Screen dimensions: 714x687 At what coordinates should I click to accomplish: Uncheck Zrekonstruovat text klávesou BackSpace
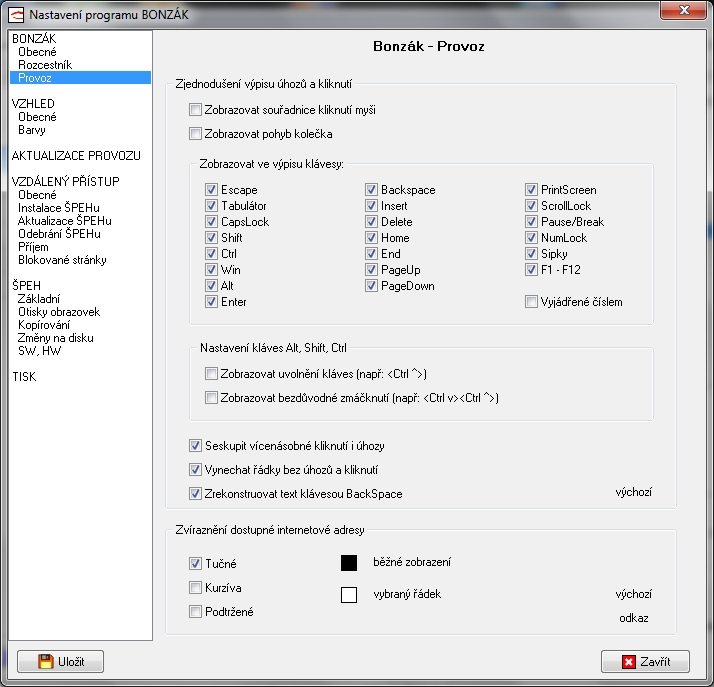pos(195,494)
